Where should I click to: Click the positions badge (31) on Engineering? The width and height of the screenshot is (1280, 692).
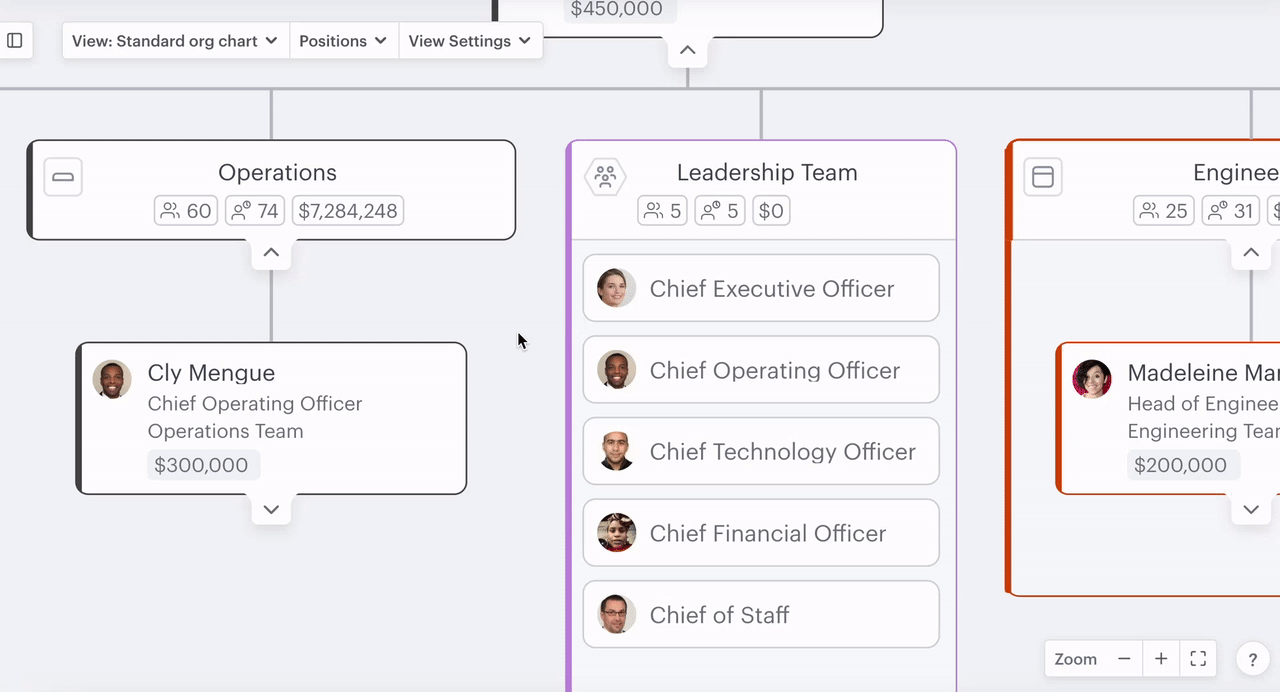click(x=1230, y=210)
